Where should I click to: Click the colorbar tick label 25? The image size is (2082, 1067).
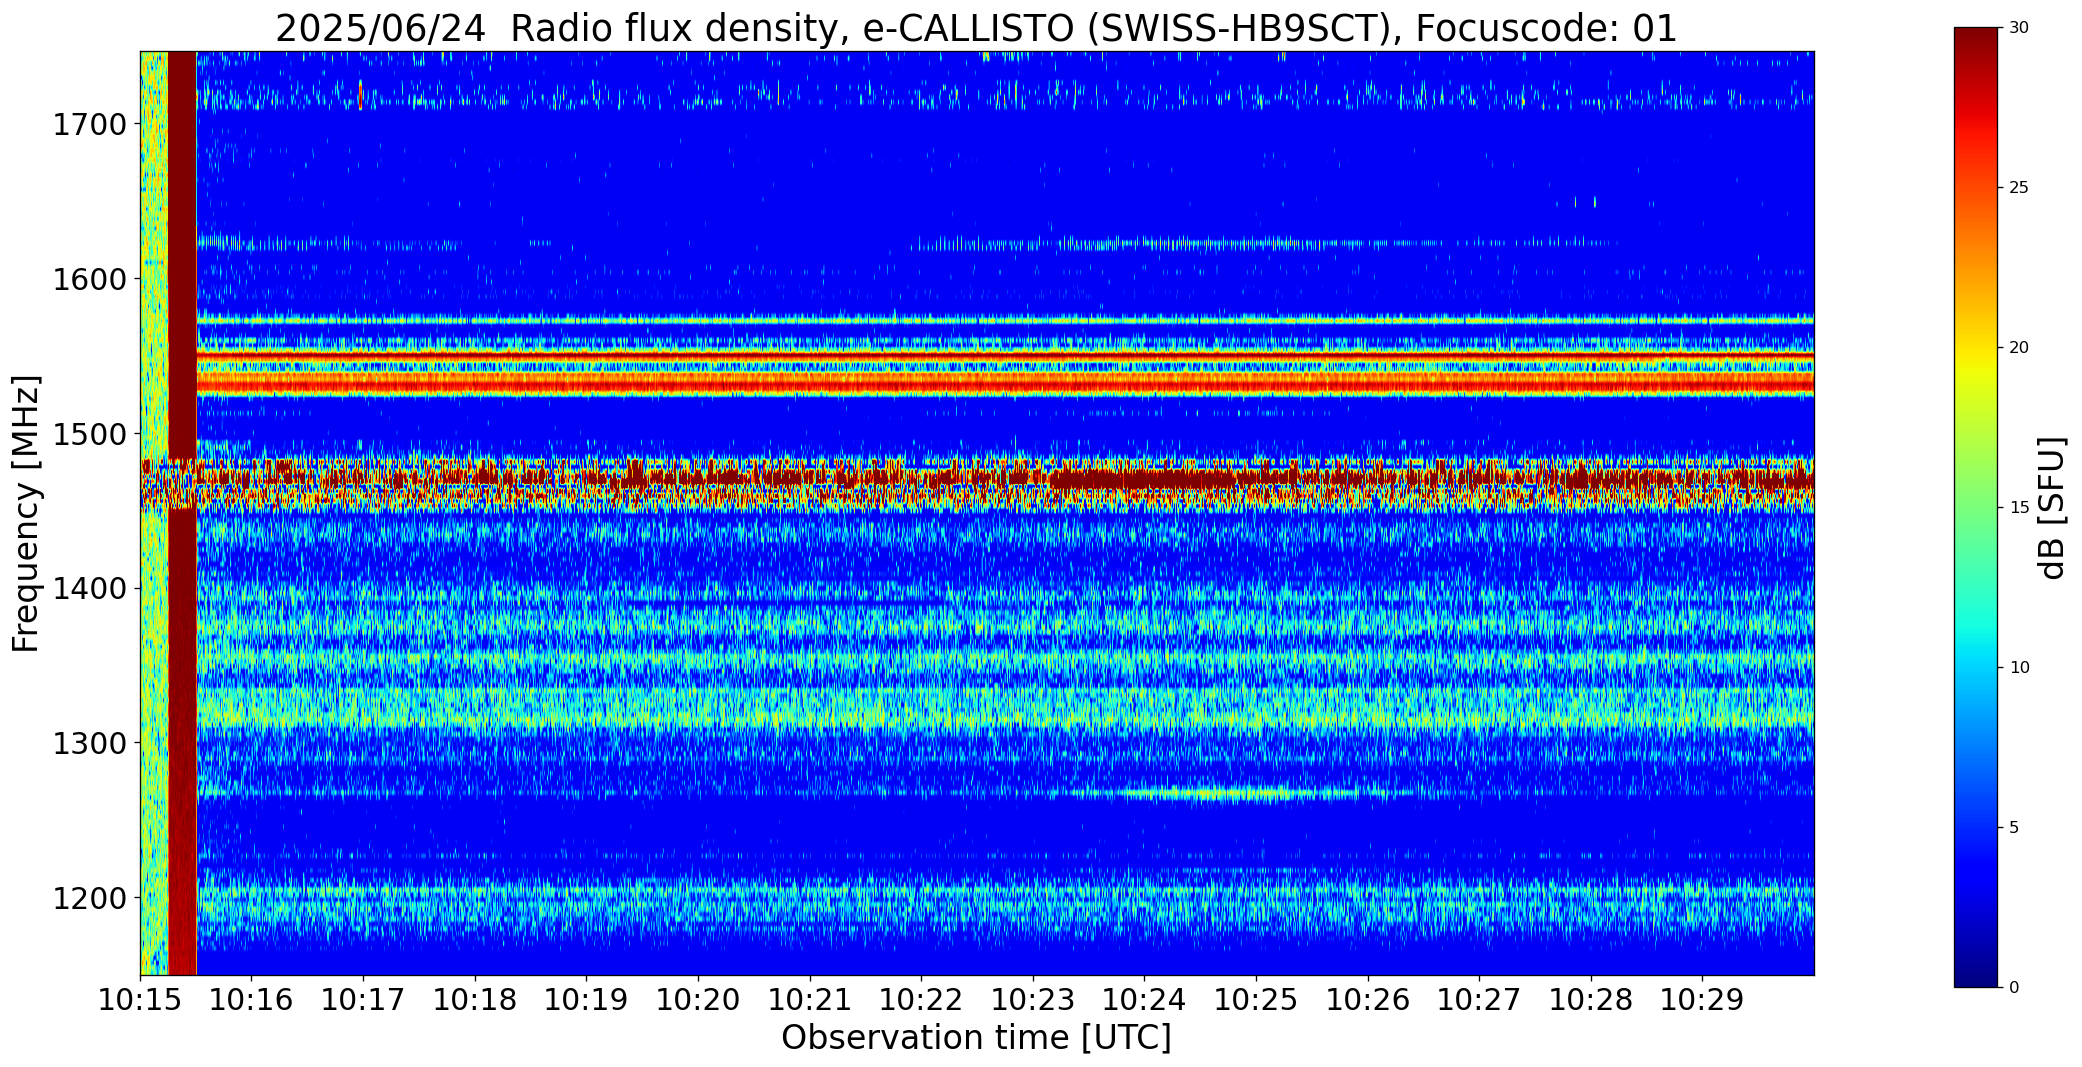coord(2019,188)
